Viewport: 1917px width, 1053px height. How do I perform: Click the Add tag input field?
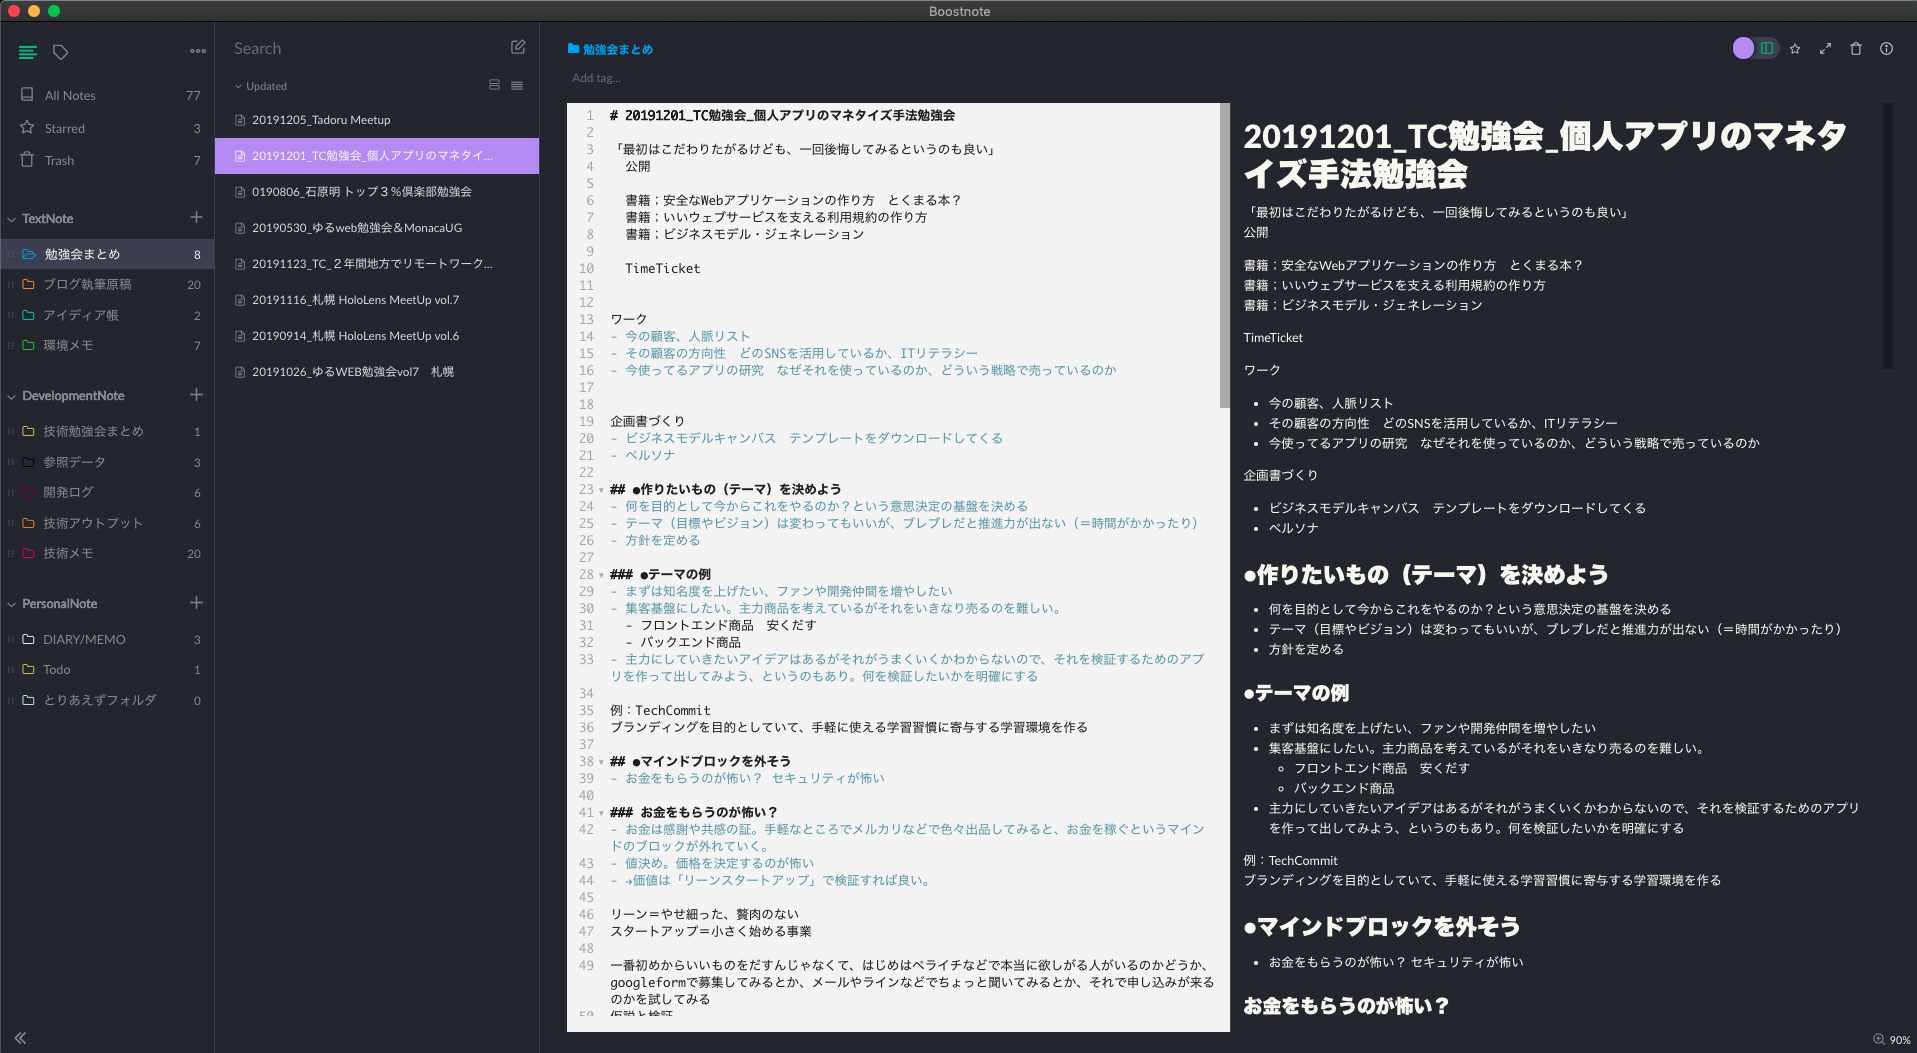pos(596,77)
